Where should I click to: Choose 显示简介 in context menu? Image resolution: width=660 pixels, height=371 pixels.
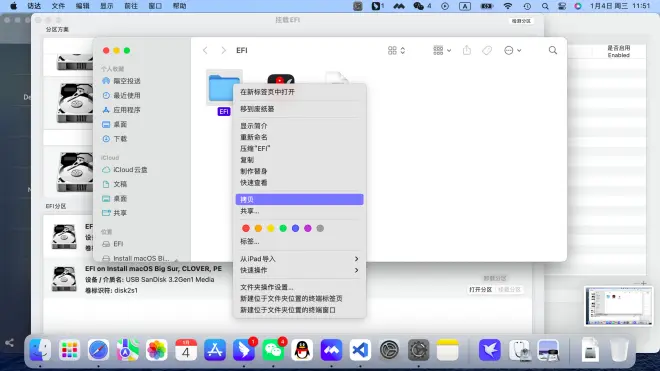pyautogui.click(x=299, y=126)
